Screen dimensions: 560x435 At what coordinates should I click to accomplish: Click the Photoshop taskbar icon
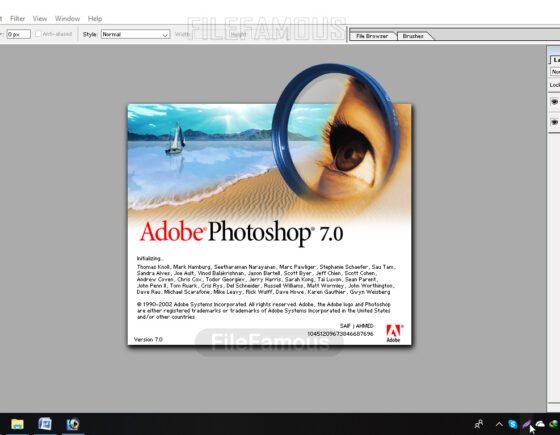coord(73,424)
